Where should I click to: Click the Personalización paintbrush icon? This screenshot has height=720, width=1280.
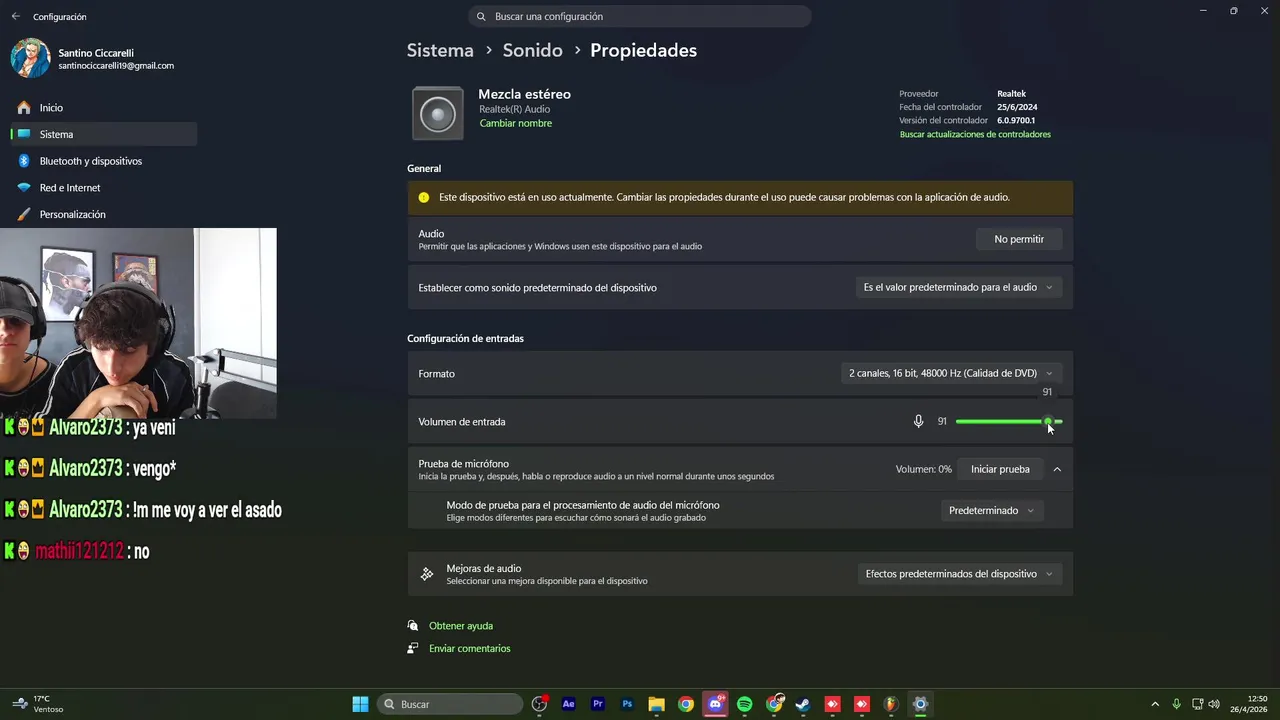click(x=24, y=214)
